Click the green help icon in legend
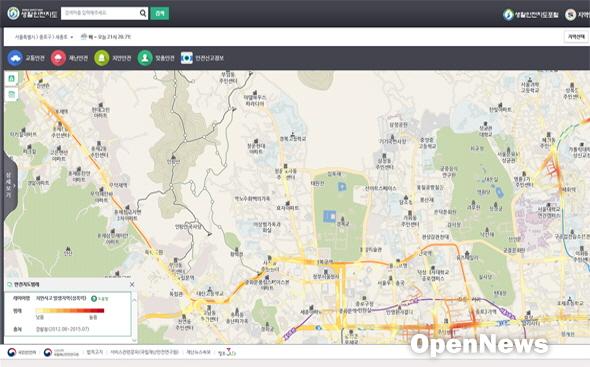This screenshot has height=367, width=590. [x=94, y=298]
